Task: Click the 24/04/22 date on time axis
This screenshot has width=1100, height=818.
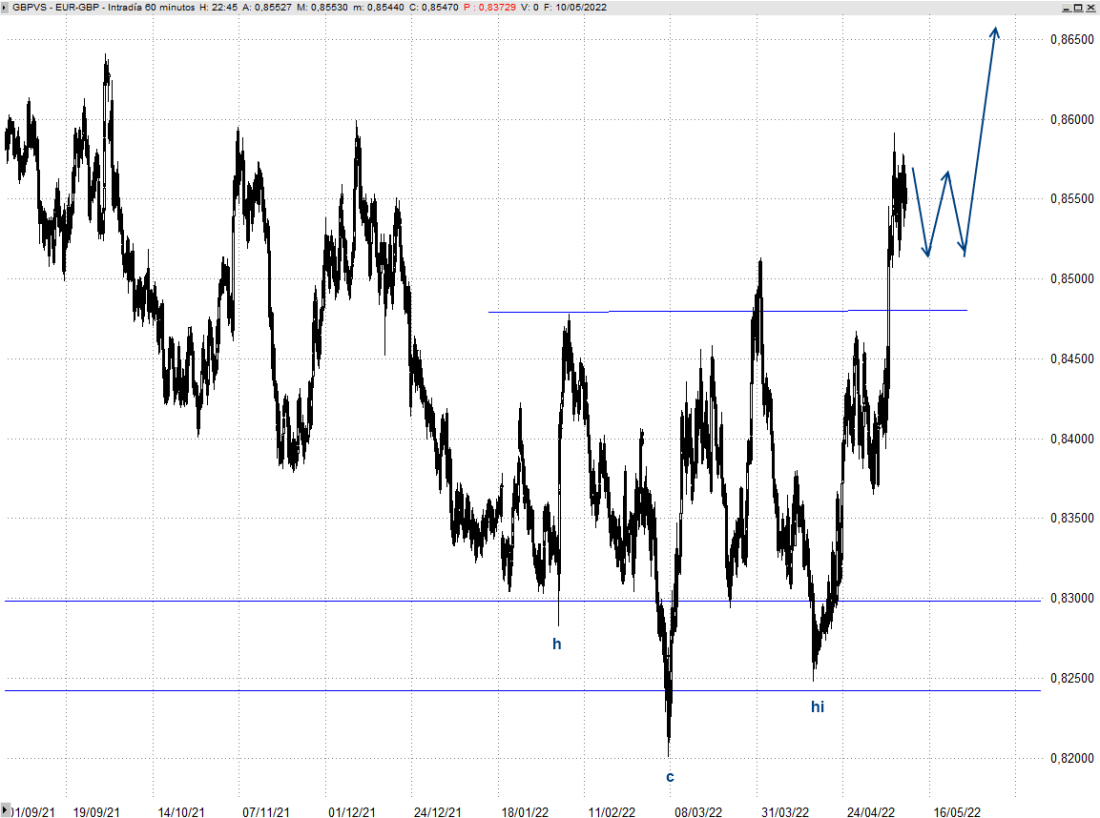Action: (869, 812)
